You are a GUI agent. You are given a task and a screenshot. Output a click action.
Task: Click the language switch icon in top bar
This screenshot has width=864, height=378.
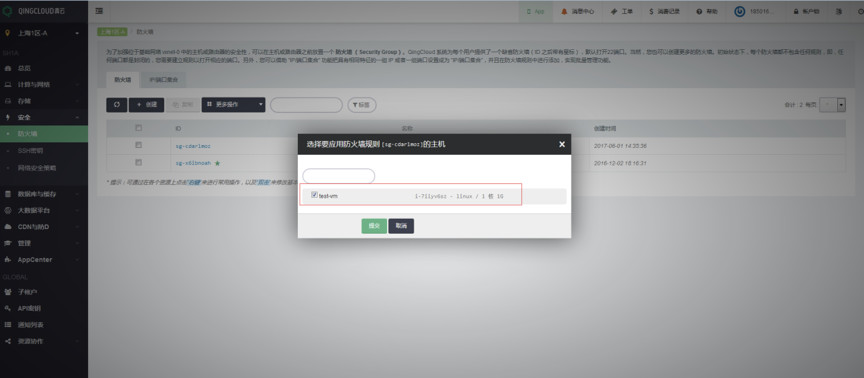tap(839, 11)
